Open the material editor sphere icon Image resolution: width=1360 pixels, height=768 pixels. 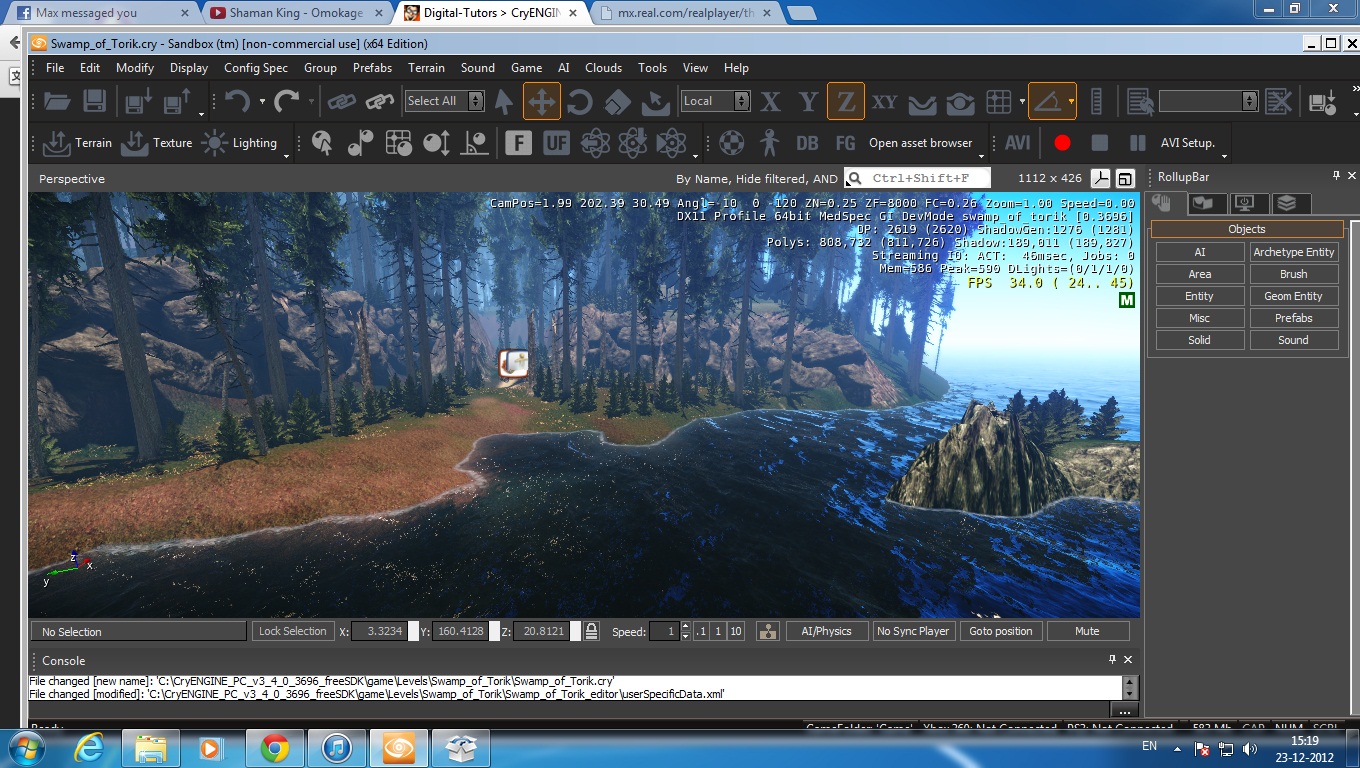[x=733, y=143]
